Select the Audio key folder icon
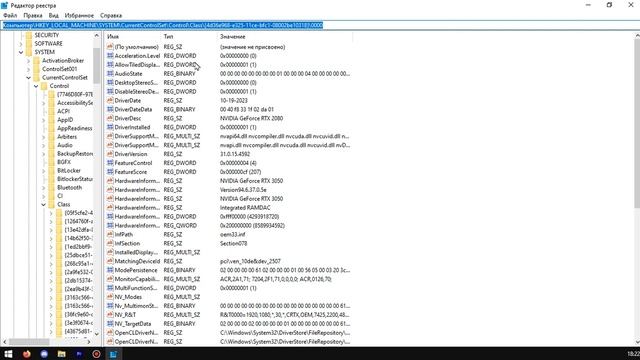This screenshot has height=360, width=640. tap(51, 145)
